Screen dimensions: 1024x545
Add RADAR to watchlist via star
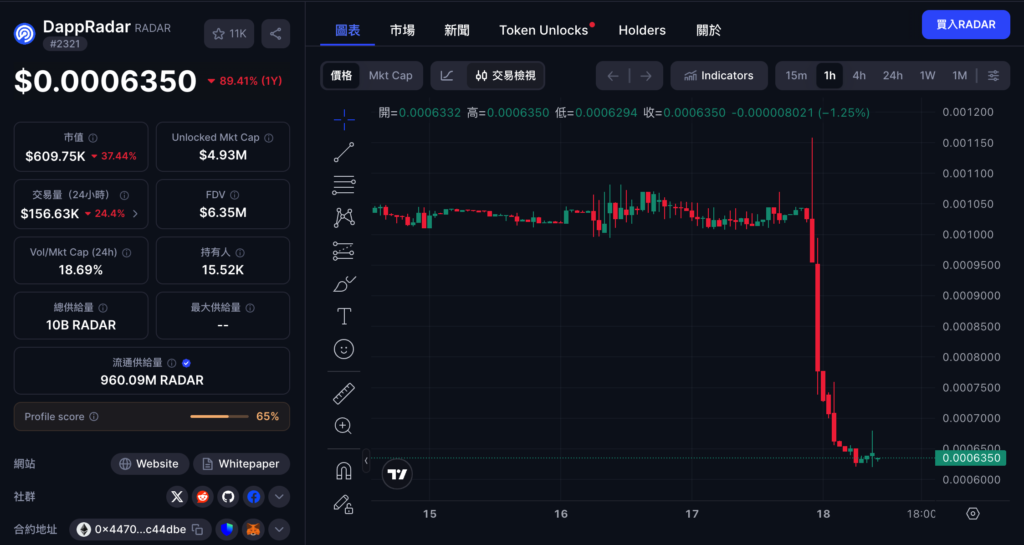click(229, 34)
